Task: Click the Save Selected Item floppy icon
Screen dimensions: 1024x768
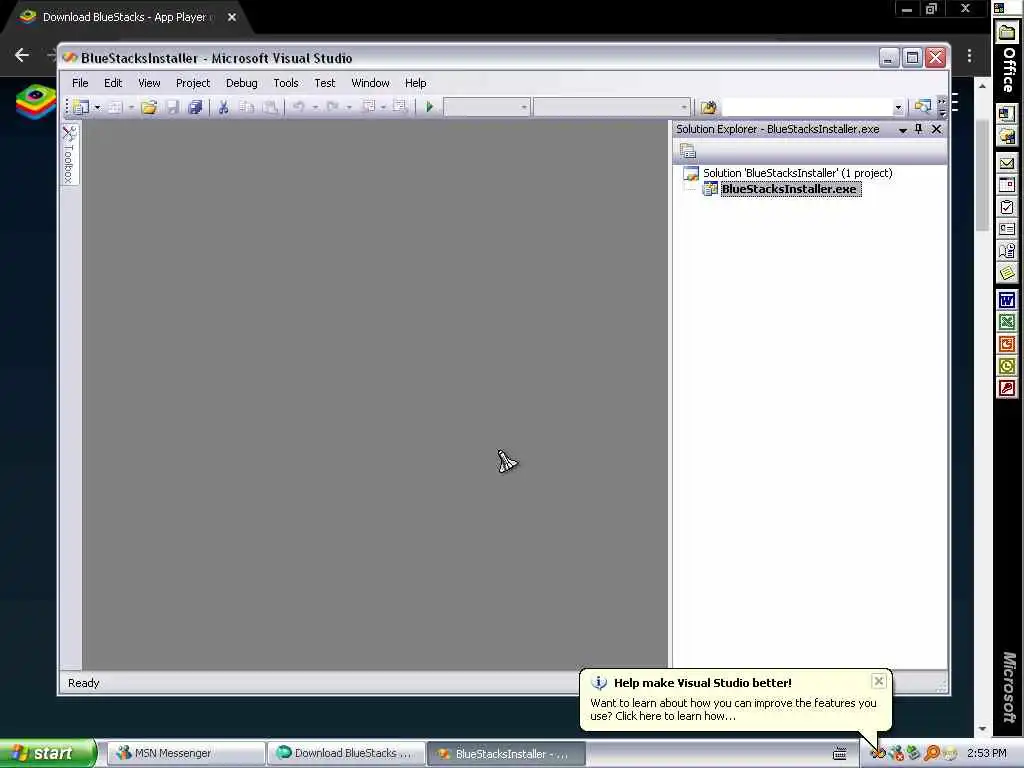Action: point(172,107)
